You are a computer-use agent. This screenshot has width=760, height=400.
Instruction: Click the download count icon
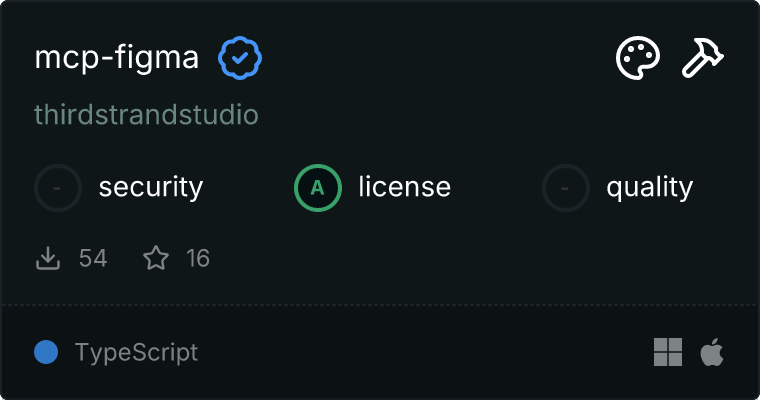pyautogui.click(x=48, y=259)
